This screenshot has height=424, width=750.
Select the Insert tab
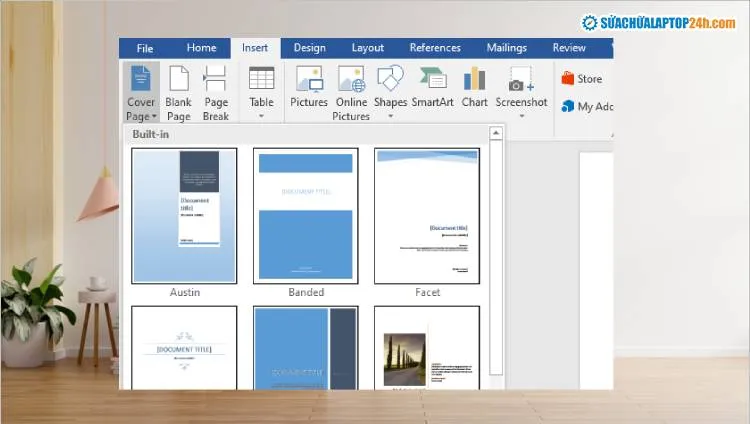tap(255, 48)
